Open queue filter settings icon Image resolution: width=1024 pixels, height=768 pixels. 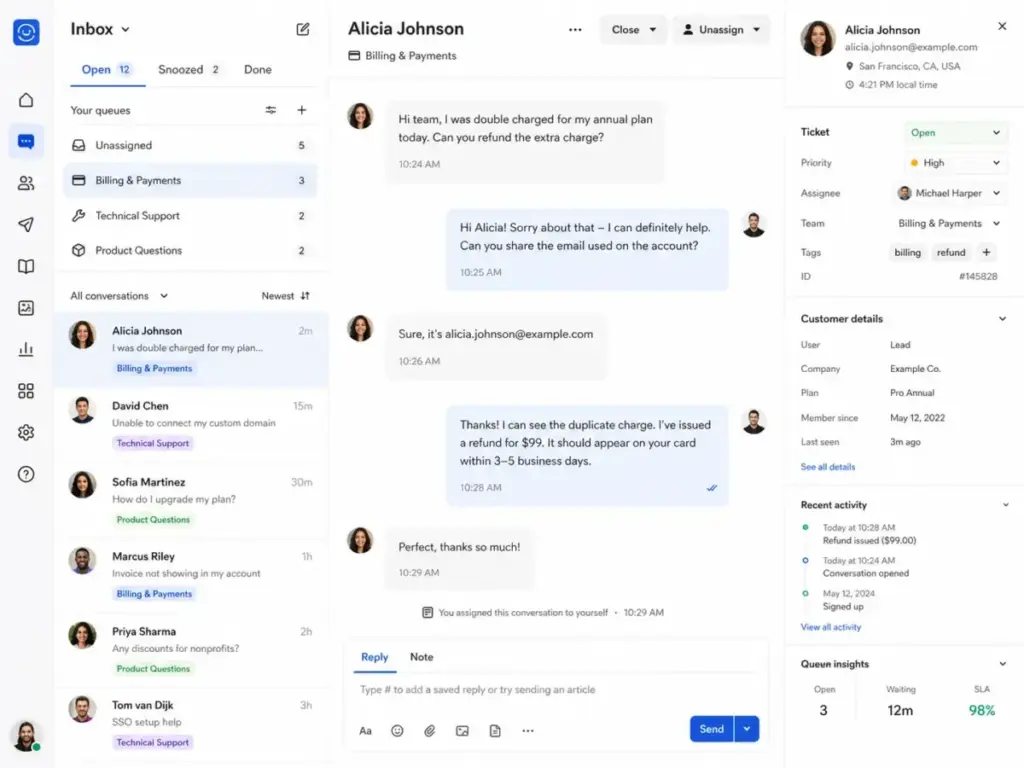(270, 110)
